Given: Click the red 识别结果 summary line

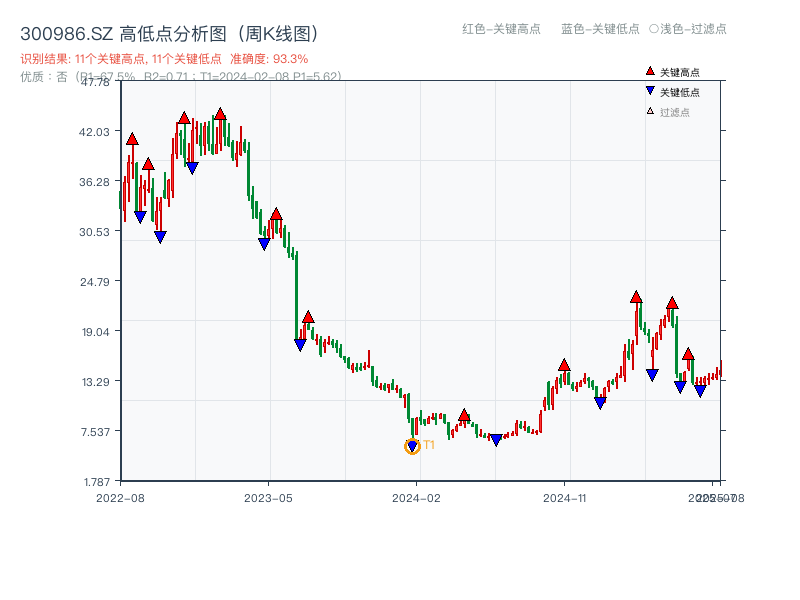Looking at the screenshot, I should click(x=164, y=59).
